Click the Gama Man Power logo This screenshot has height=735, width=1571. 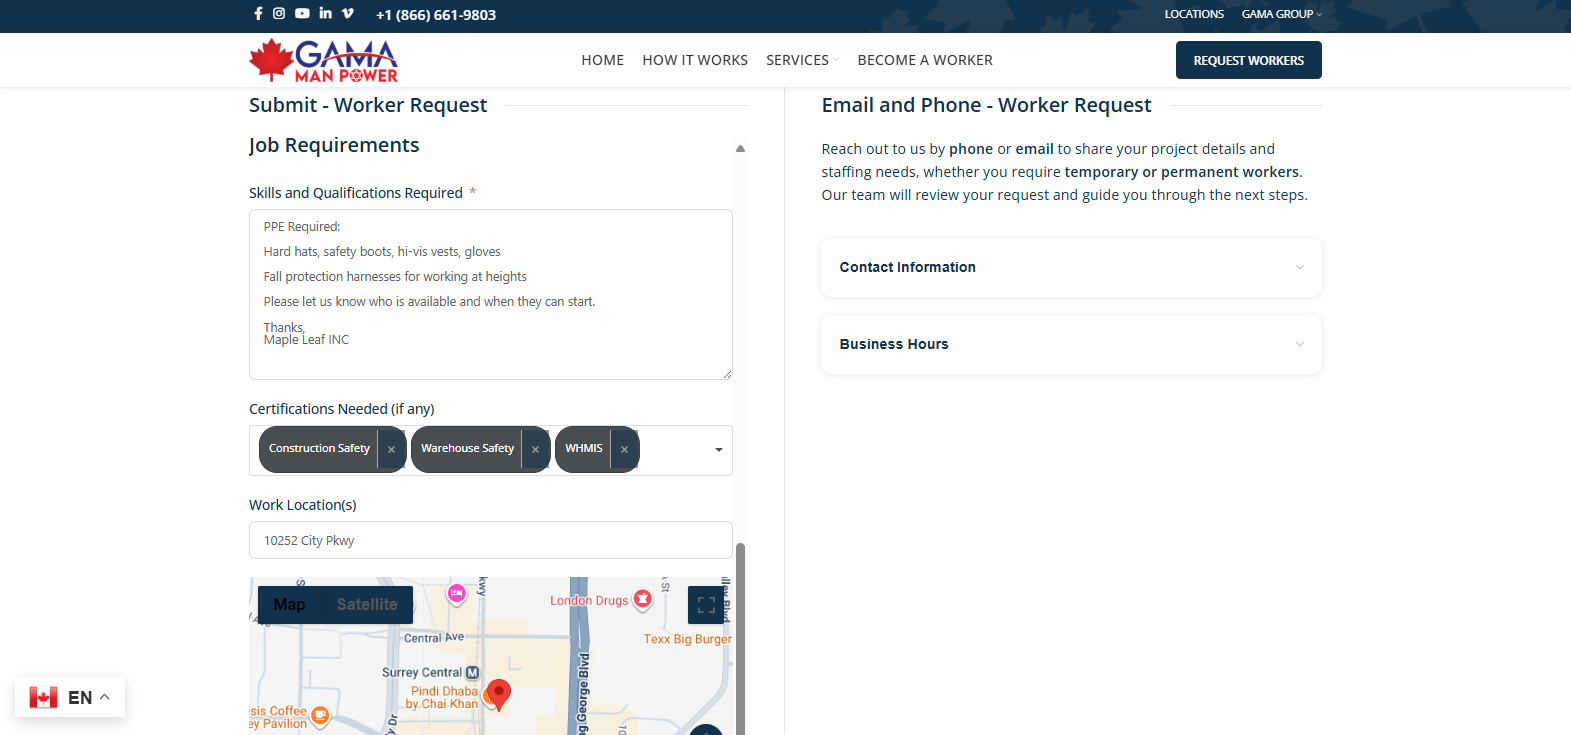tap(323, 61)
